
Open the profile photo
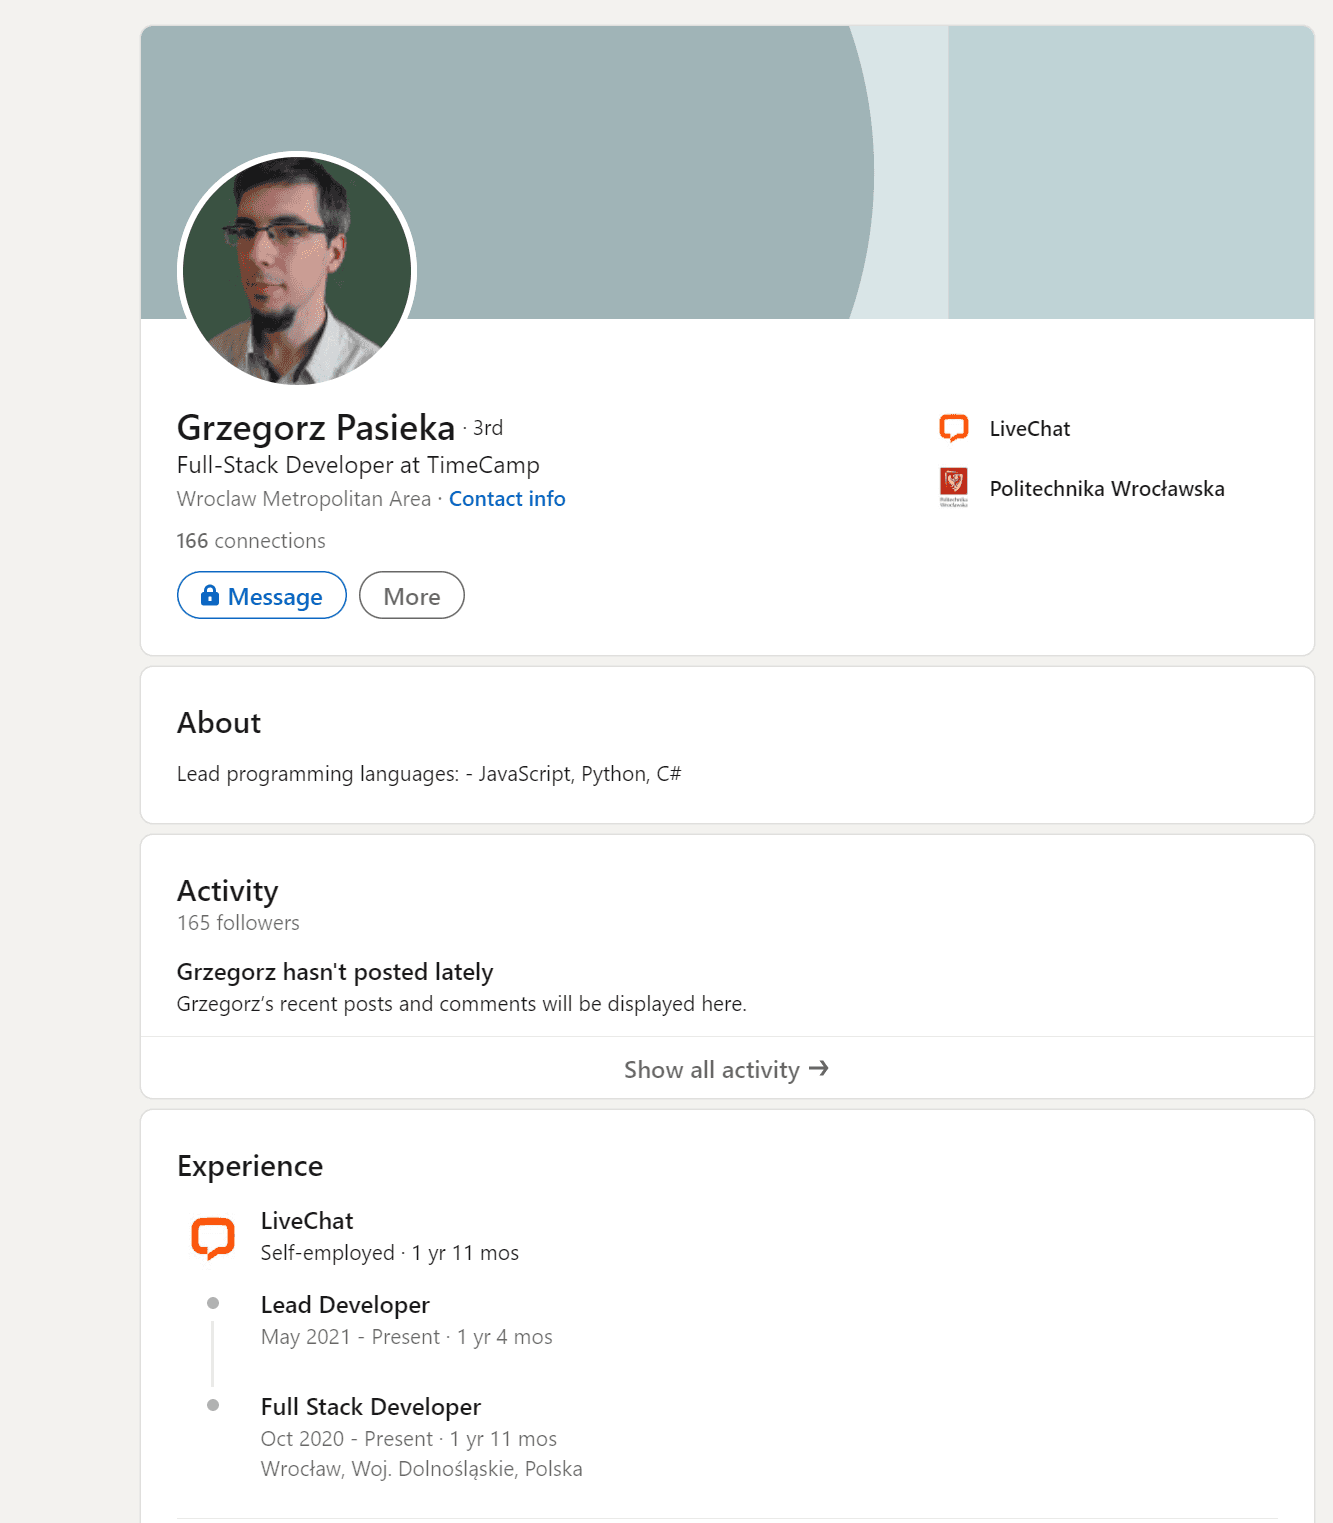coord(297,270)
